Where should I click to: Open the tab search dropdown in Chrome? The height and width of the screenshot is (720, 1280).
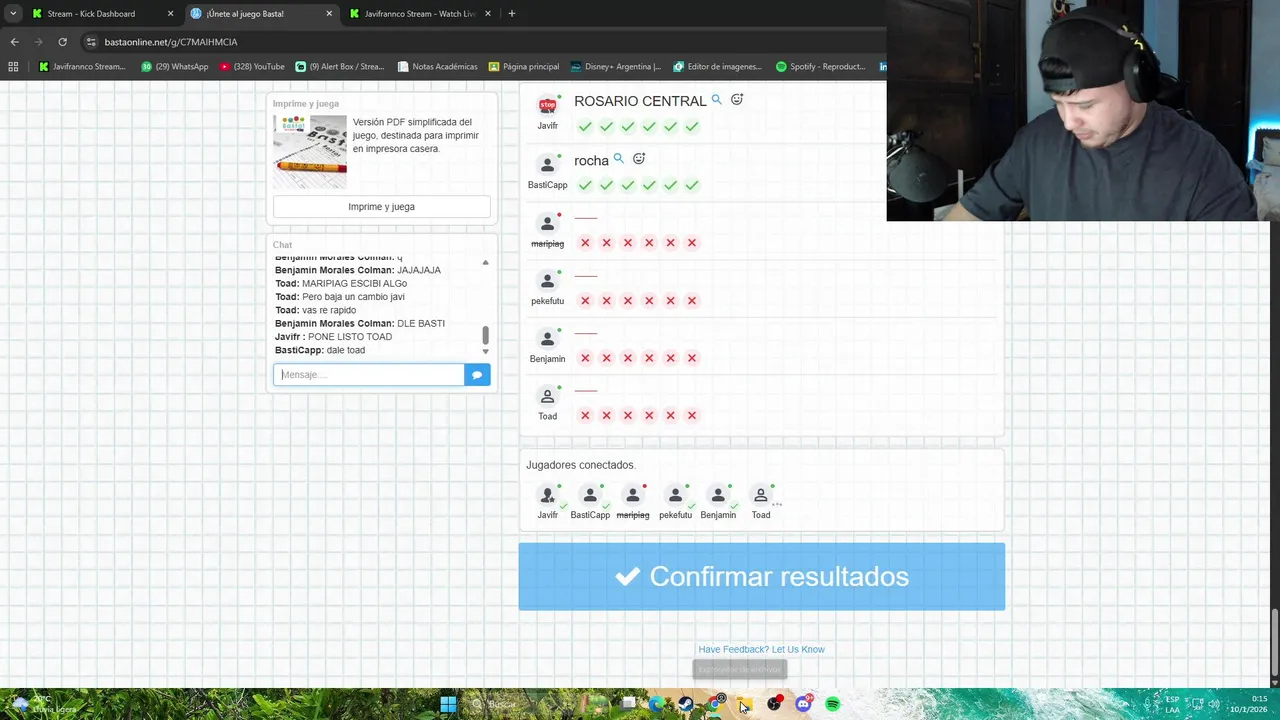[x=13, y=14]
